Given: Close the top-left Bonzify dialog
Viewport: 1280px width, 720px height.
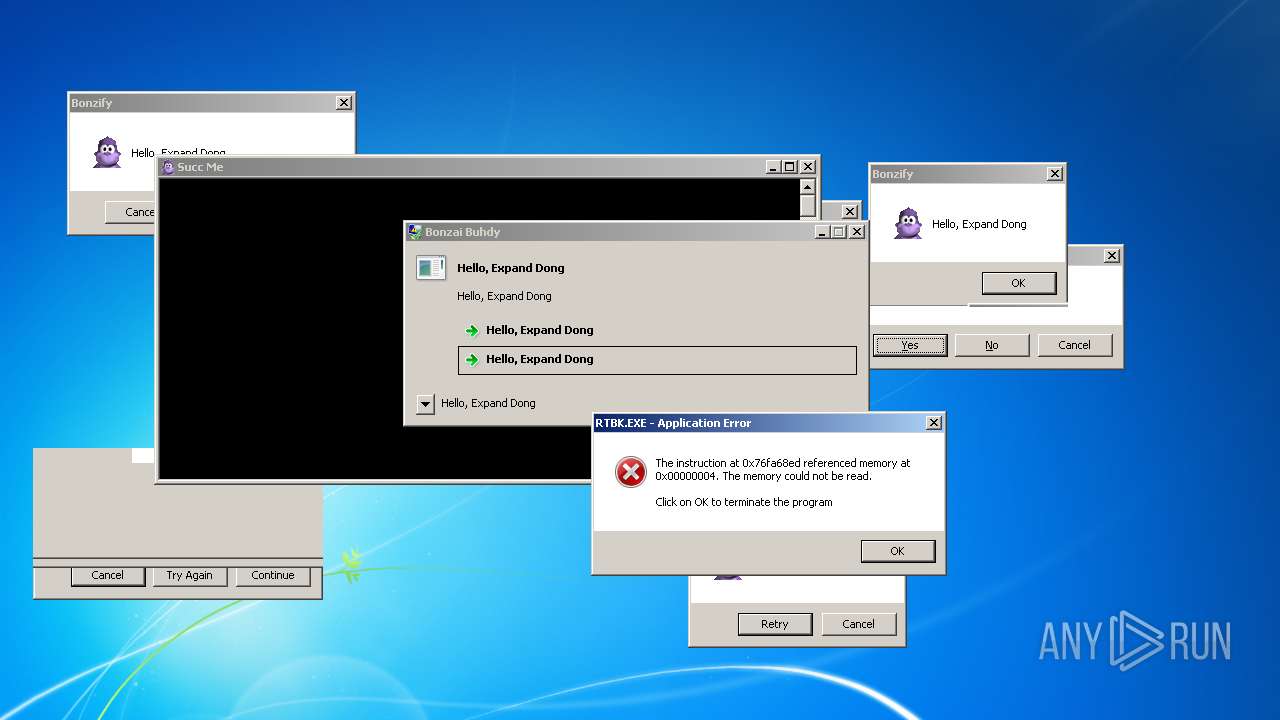Looking at the screenshot, I should pyautogui.click(x=343, y=103).
